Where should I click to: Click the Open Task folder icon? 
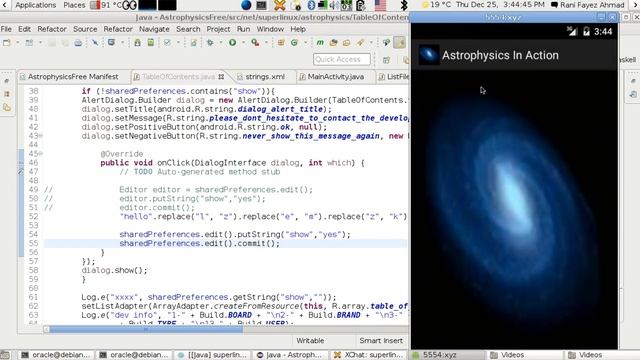point(347,42)
